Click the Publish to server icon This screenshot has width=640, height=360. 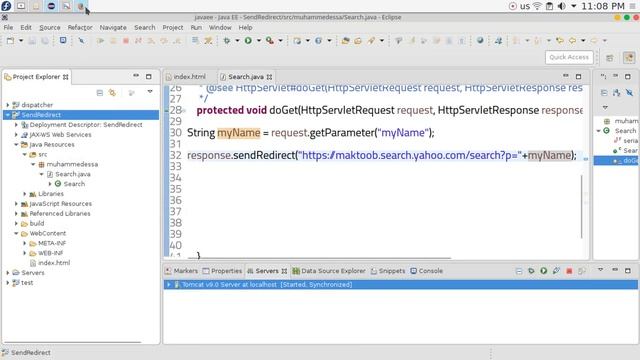click(582, 271)
